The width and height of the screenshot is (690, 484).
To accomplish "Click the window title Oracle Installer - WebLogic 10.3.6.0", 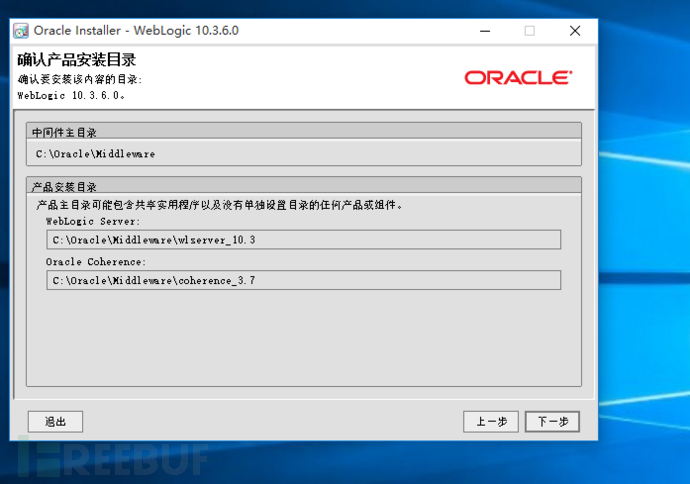I will tap(136, 31).
